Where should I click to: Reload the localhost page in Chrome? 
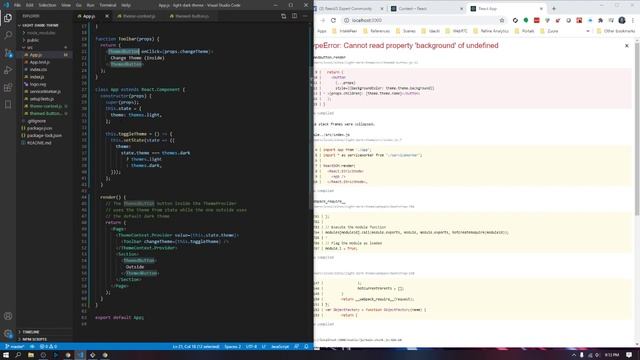333,20
